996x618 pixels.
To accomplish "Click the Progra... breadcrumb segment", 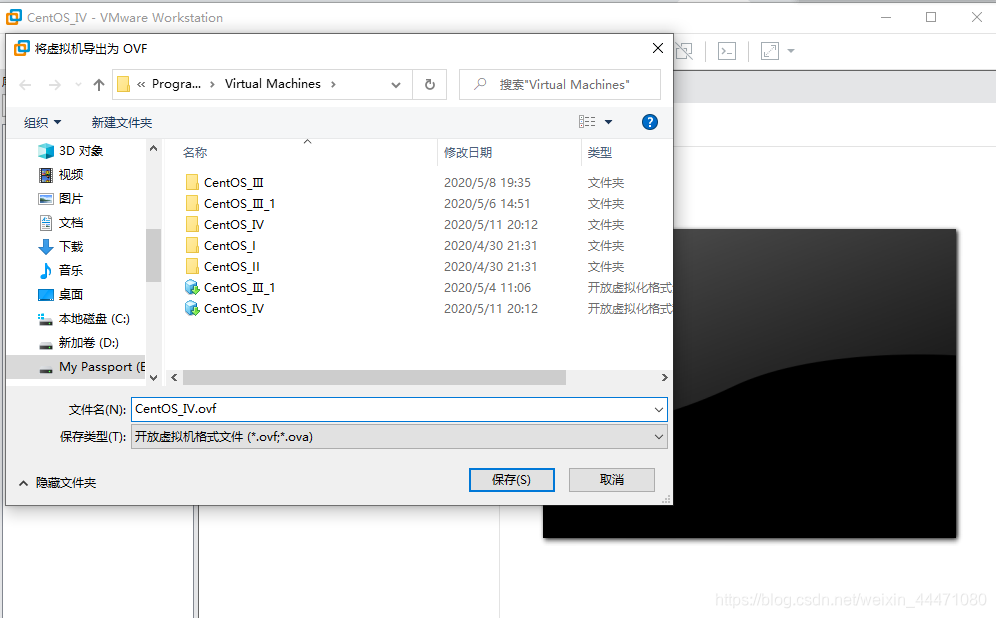I will coord(176,84).
